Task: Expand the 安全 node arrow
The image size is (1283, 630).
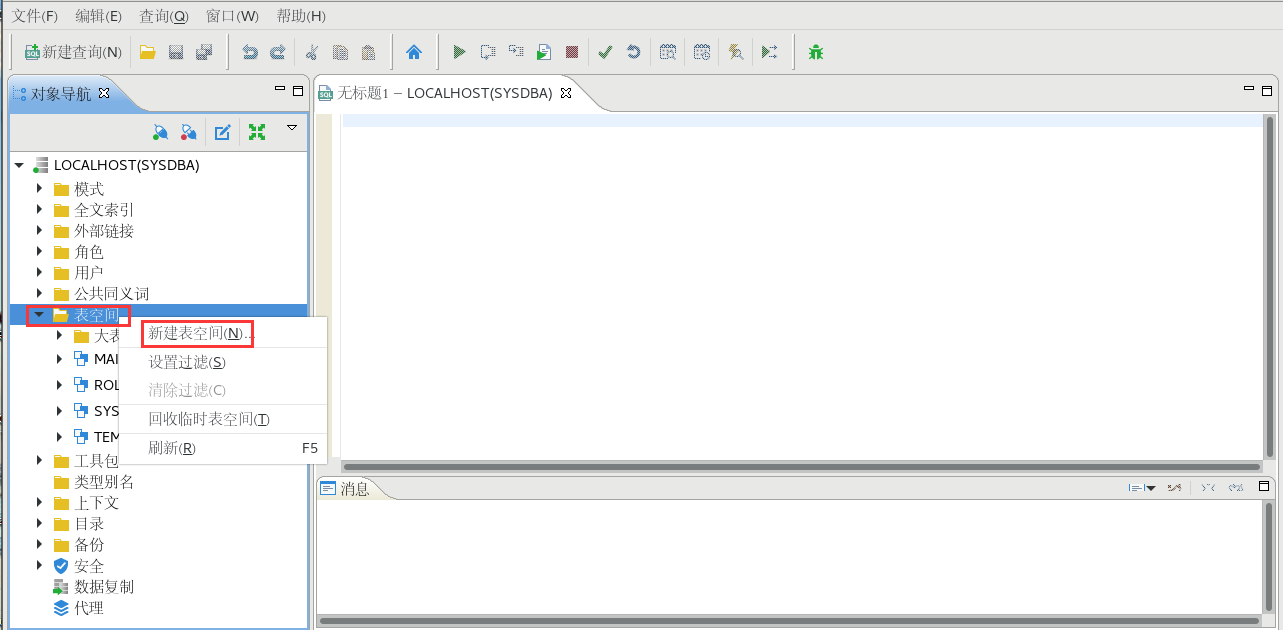Action: coord(39,565)
